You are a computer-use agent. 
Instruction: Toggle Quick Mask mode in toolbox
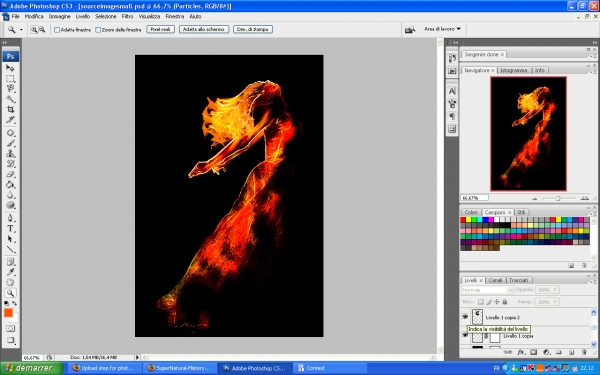(10, 329)
